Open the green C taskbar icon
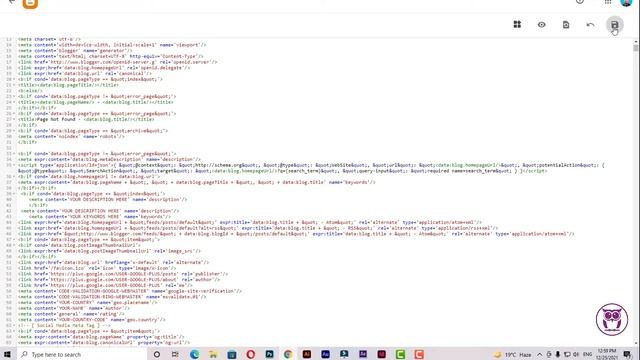This screenshot has width=640, height=360. click(400, 354)
